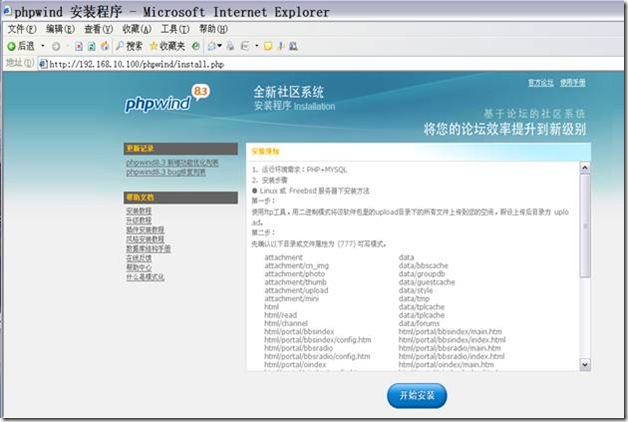Screen dimensions: 628x422
Task: Go to the Home page icon
Action: click(105, 46)
